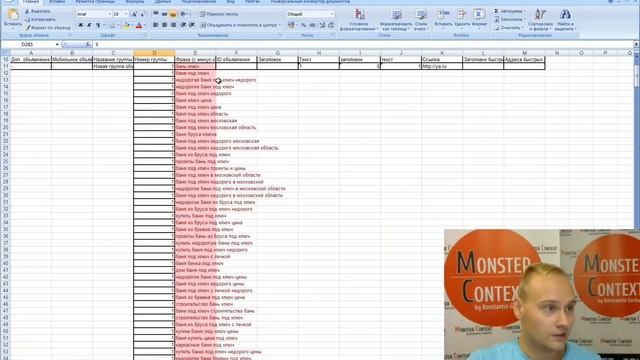This screenshot has width=640, height=360.
Task: Click cell containing http://ya.ru
Action: pos(442,66)
